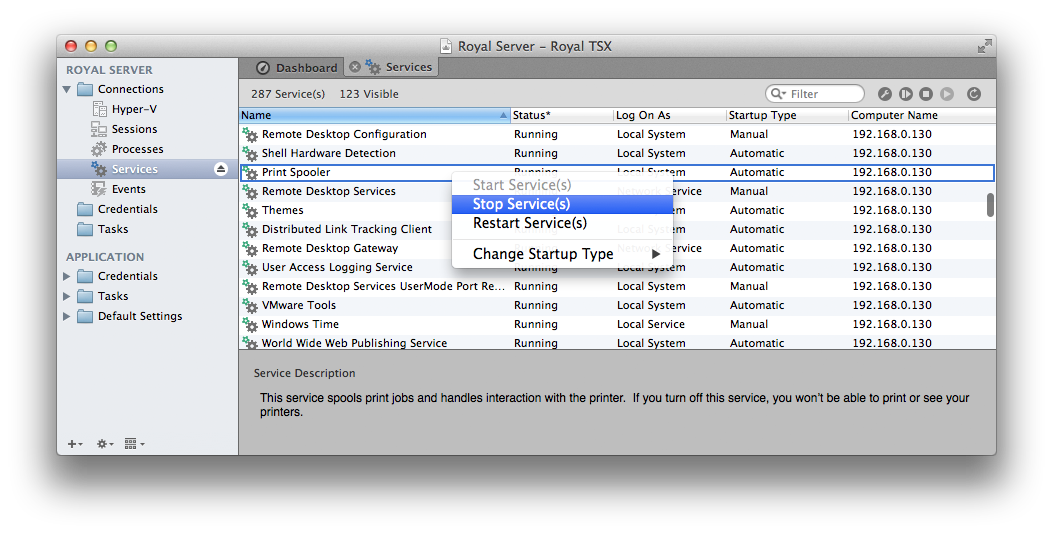Sort by the Status* column header
This screenshot has width=1053, height=534.
[561, 116]
